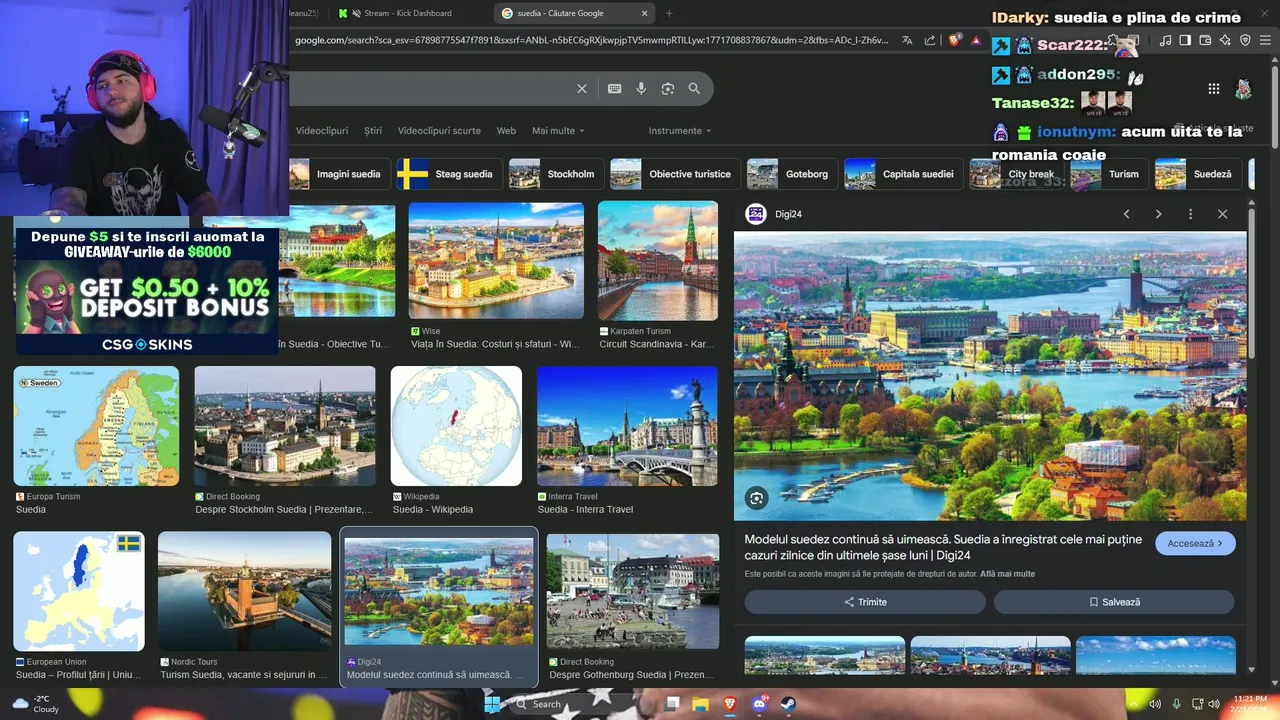Image resolution: width=1280 pixels, height=720 pixels.
Task: Click the translate page icon in the address bar
Action: (907, 40)
